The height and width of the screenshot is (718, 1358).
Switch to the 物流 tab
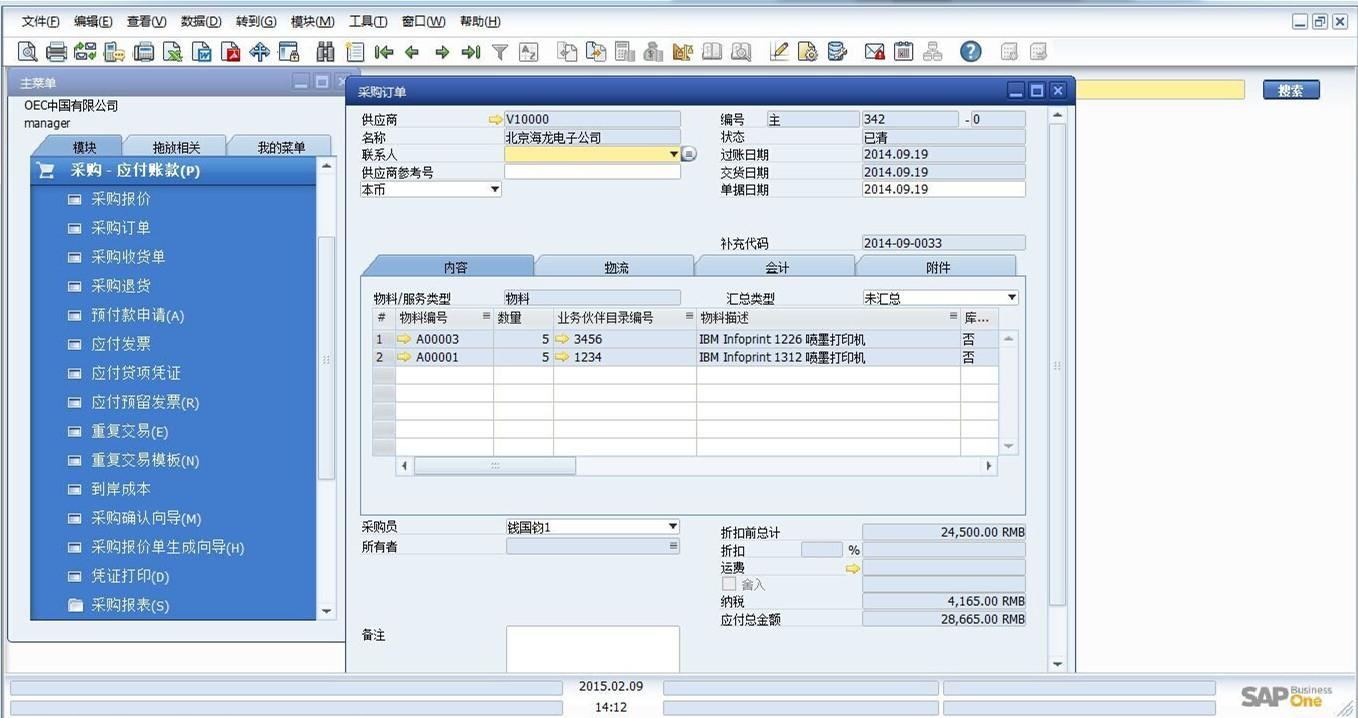(x=616, y=267)
